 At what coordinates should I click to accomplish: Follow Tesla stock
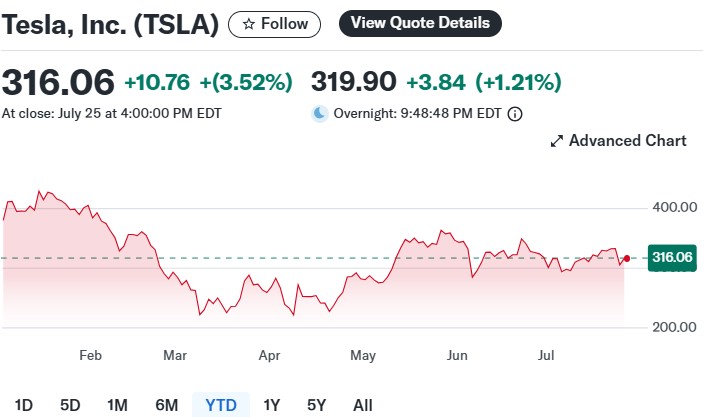pos(274,24)
